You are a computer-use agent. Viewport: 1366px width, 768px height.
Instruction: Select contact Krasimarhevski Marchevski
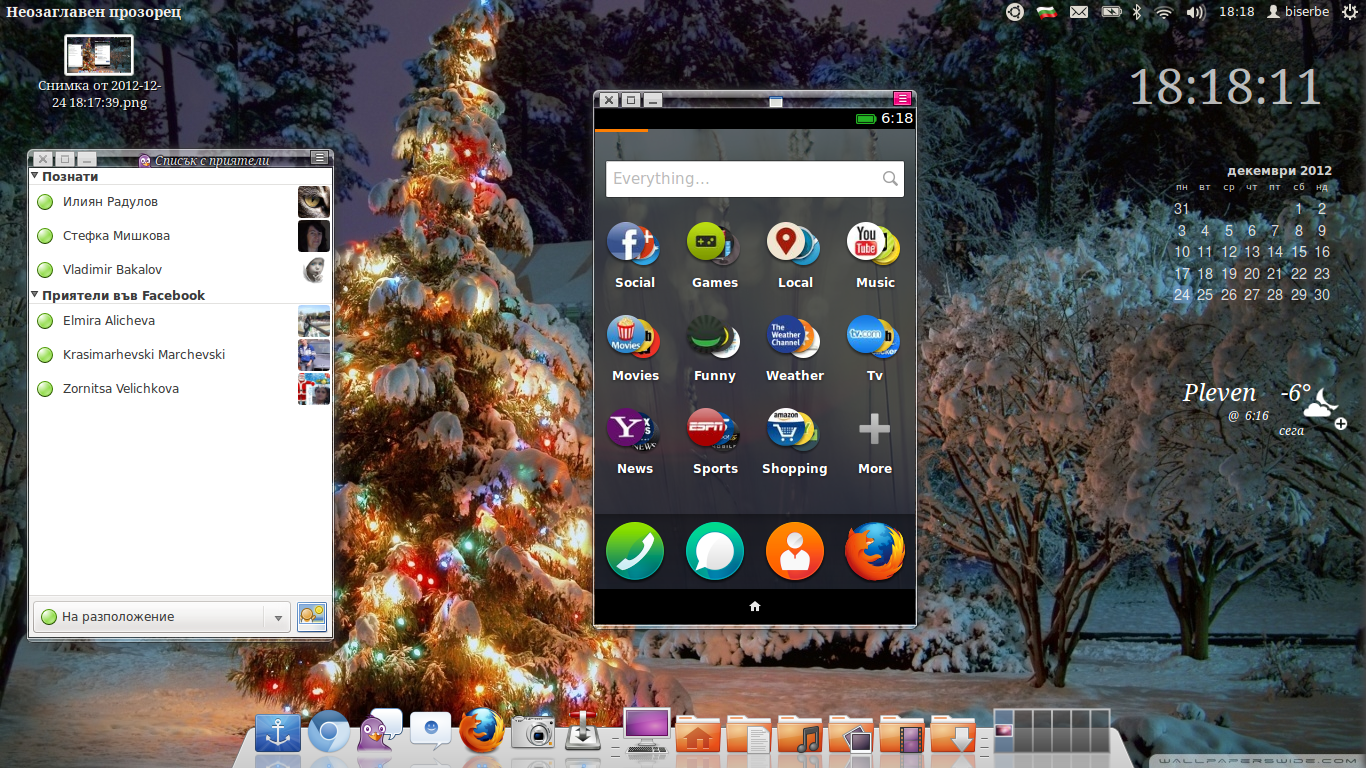(180, 355)
